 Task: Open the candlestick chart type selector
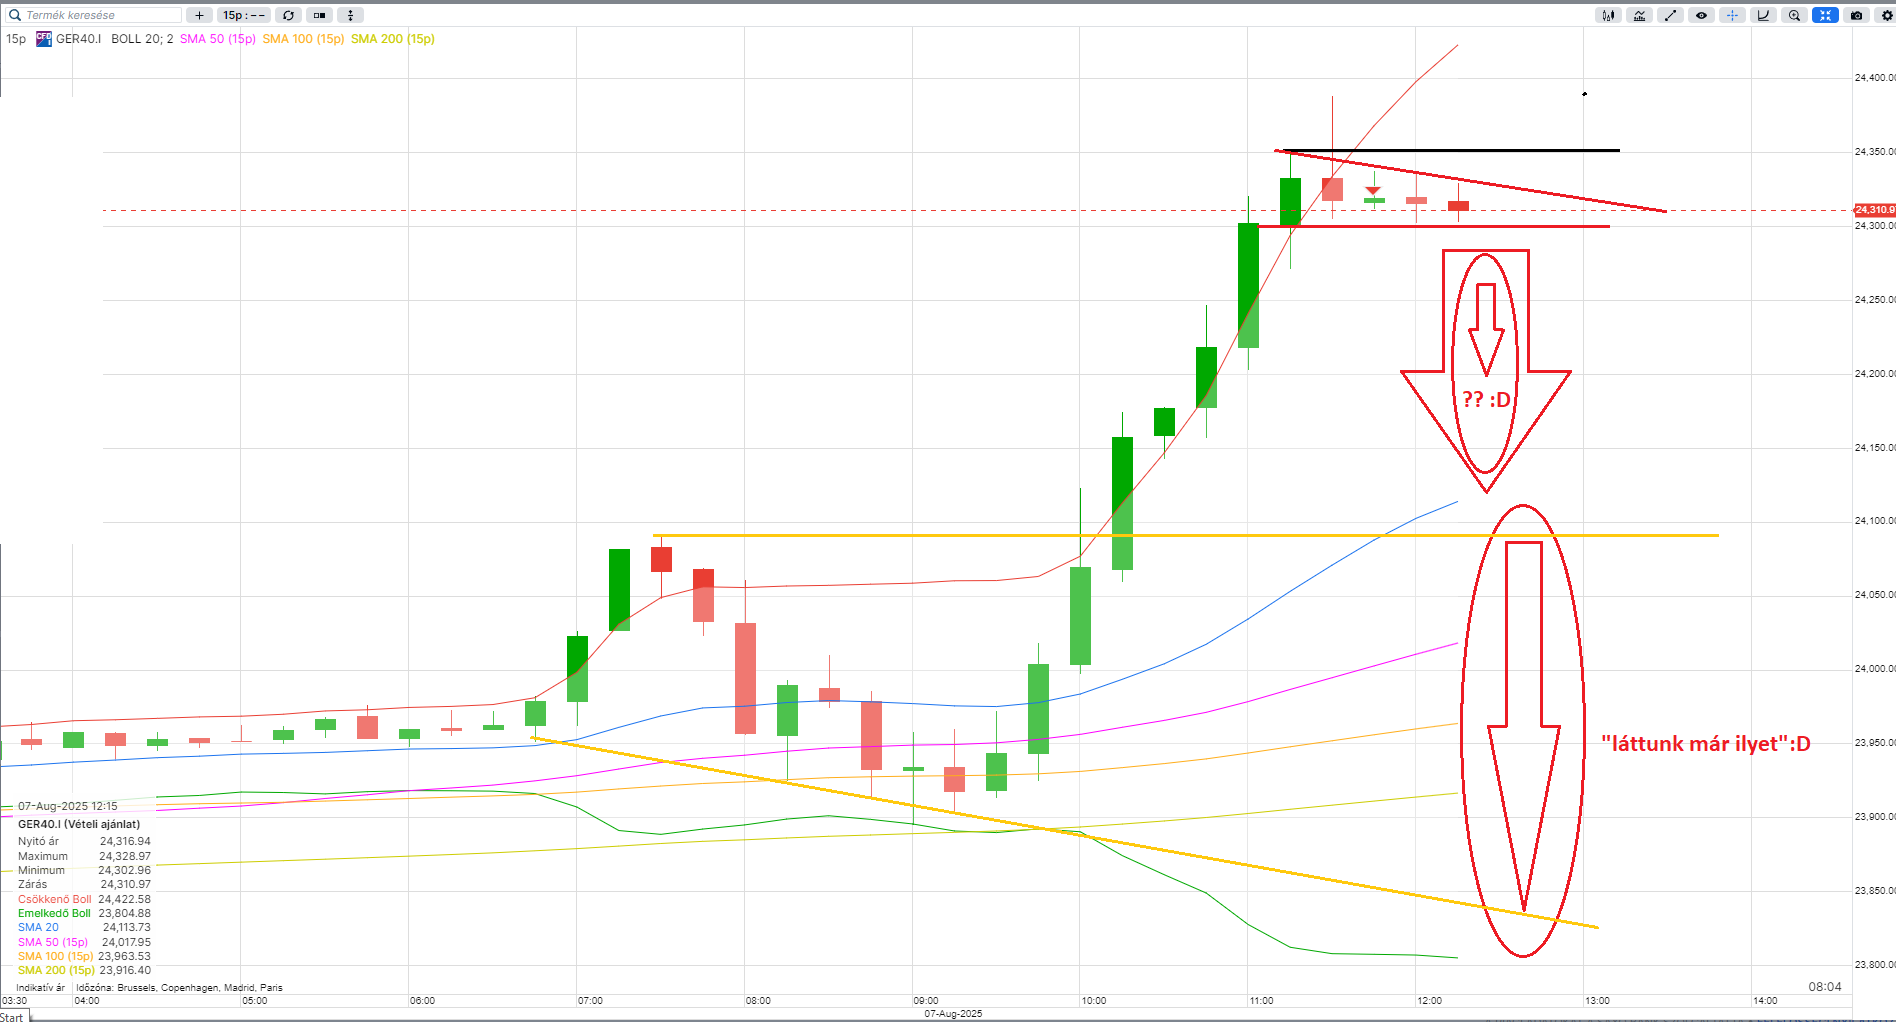(x=1608, y=15)
